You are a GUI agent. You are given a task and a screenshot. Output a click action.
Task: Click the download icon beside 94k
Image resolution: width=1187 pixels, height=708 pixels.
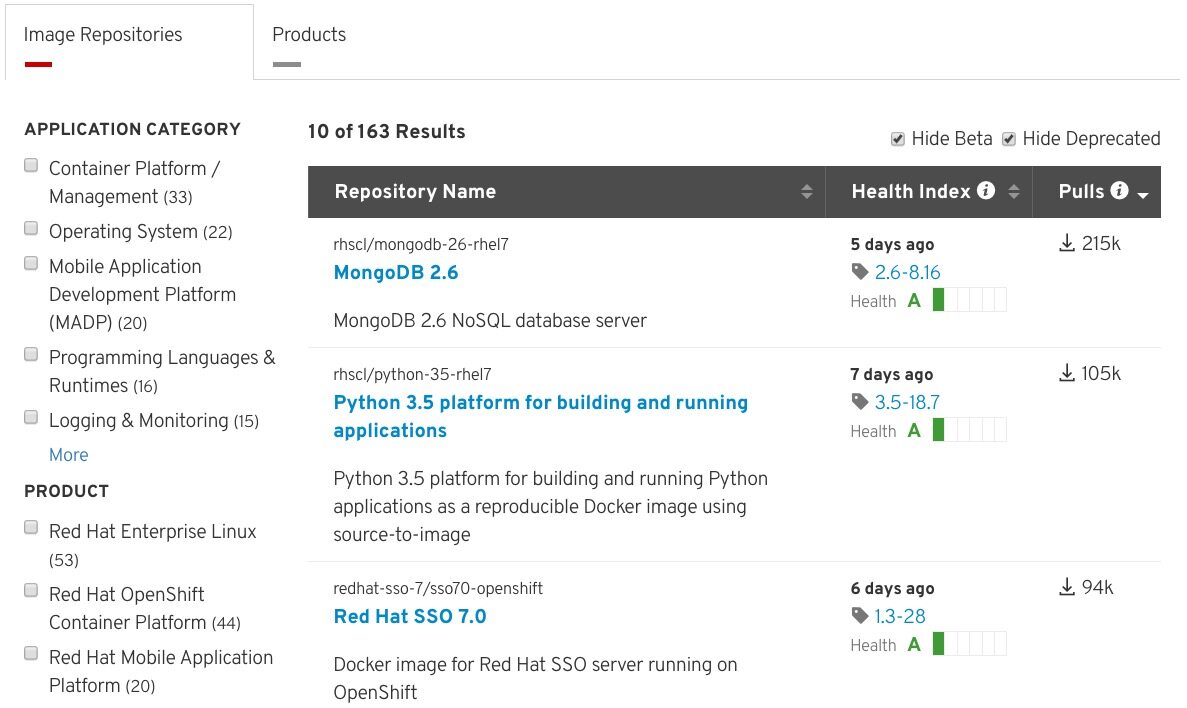(1067, 587)
